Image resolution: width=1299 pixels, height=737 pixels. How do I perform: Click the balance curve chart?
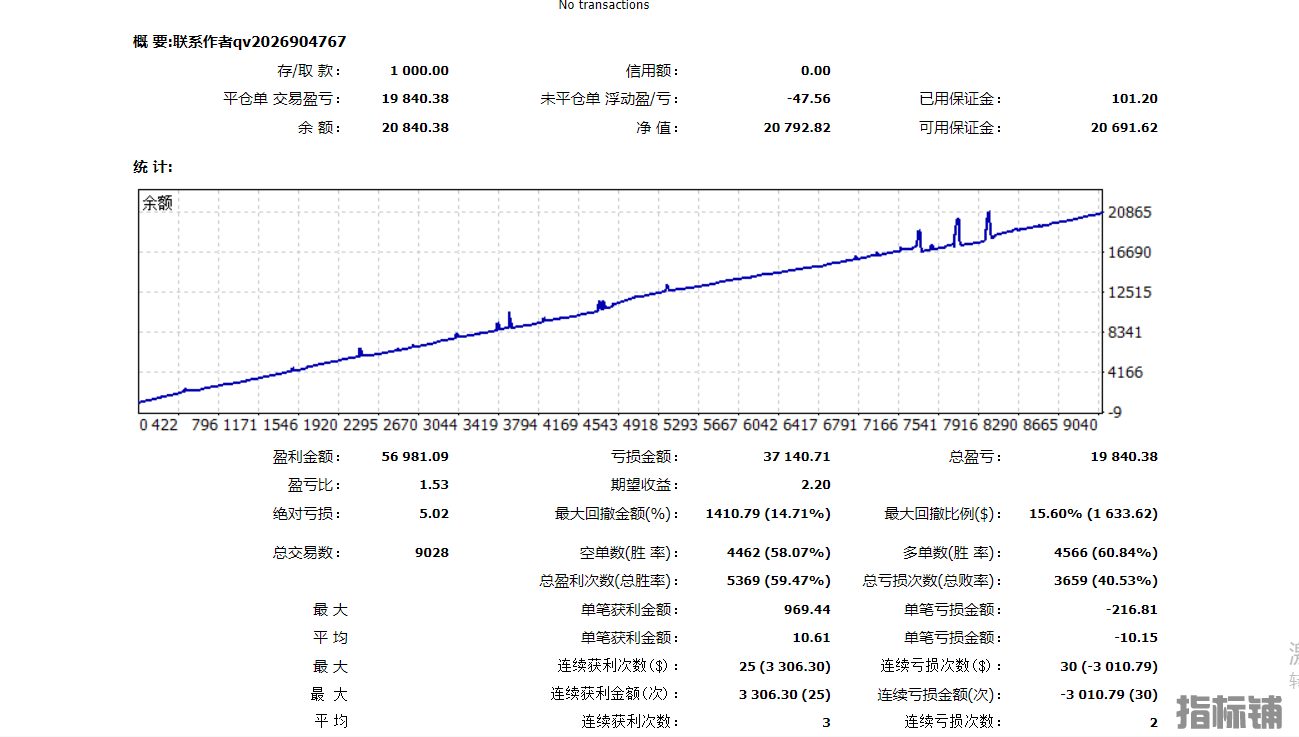(x=620, y=300)
